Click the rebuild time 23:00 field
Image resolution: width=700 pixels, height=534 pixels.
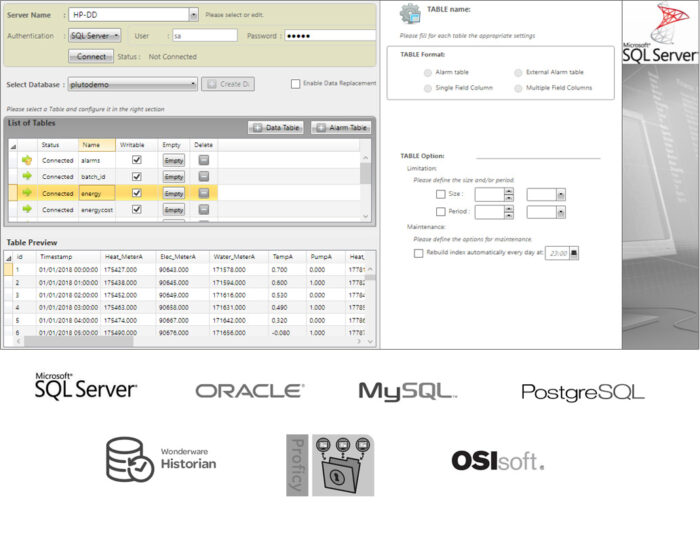coord(558,253)
